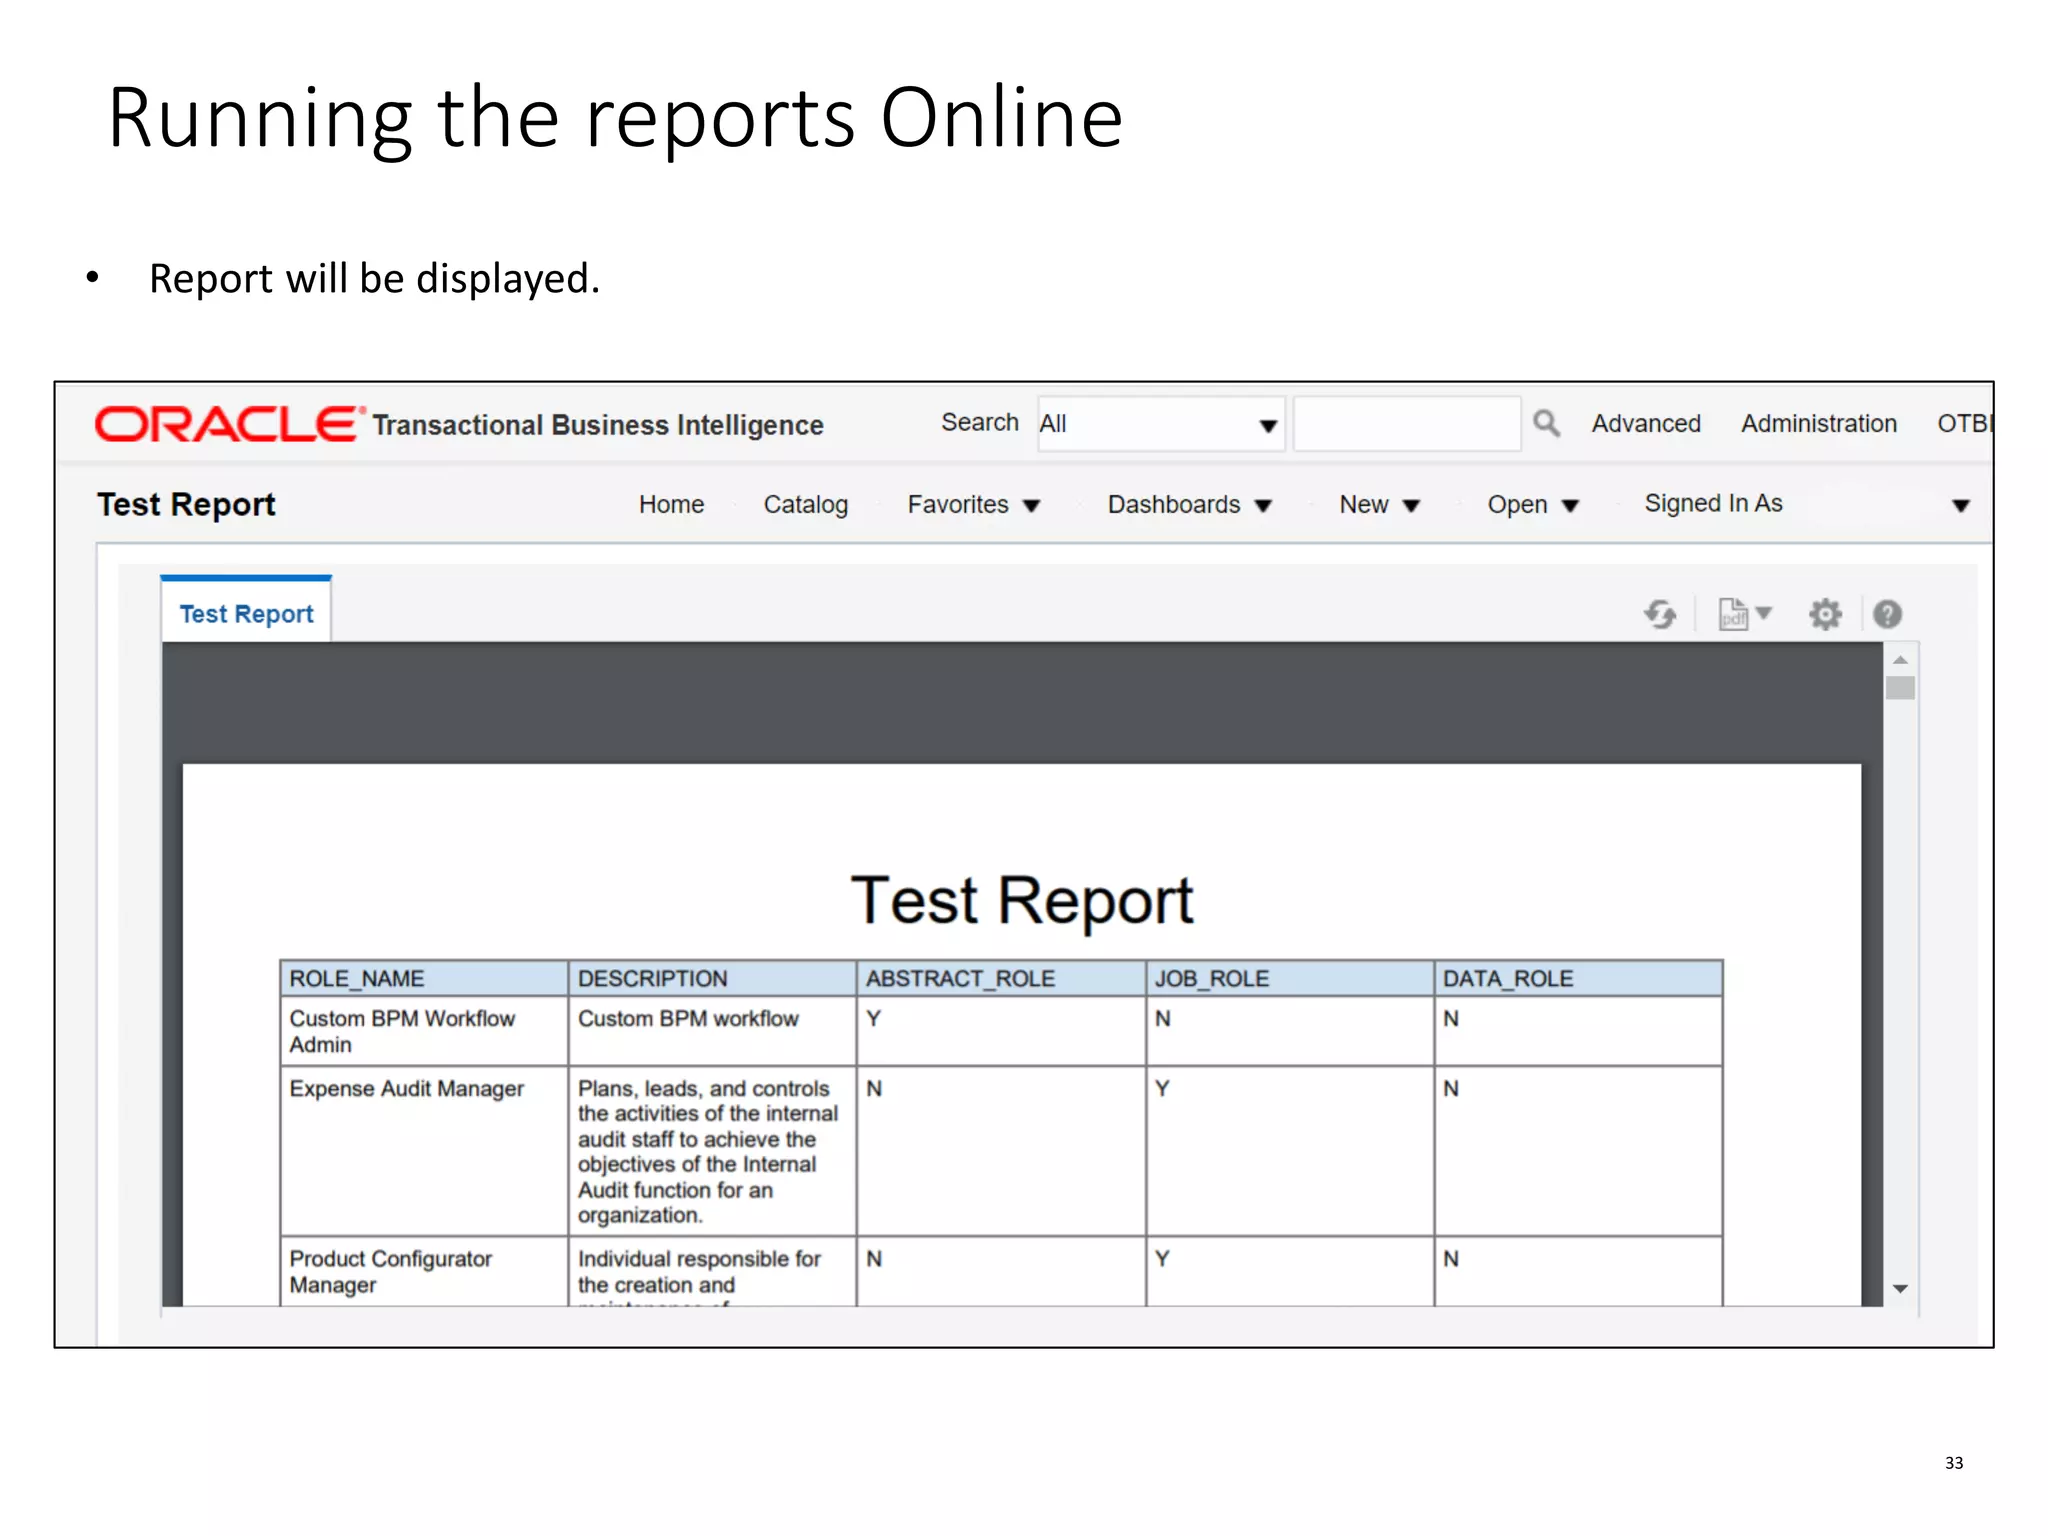The height and width of the screenshot is (1536, 2048).
Task: Select the Custom BPM Workflow Admin cell
Action: 424,1031
